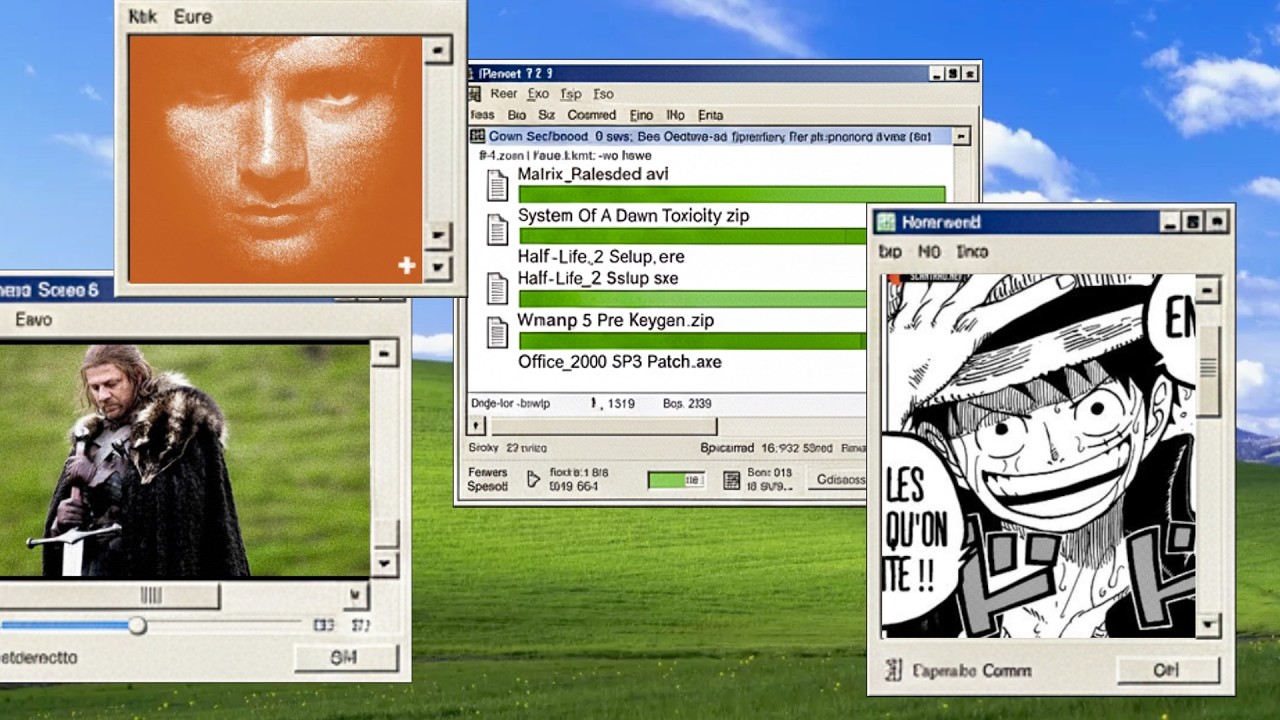Click the manga panel in the Homnrwentd window

(1038, 456)
